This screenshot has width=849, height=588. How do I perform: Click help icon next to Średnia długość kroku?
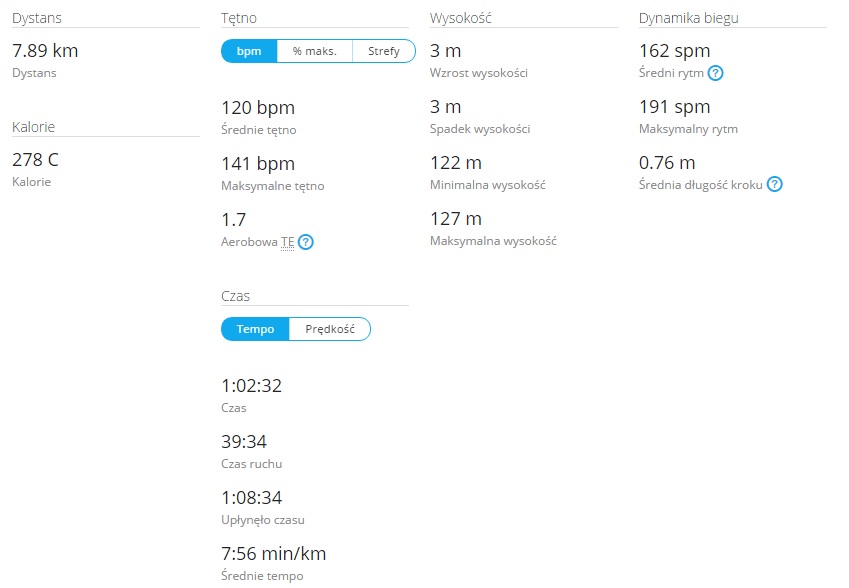[x=775, y=185]
